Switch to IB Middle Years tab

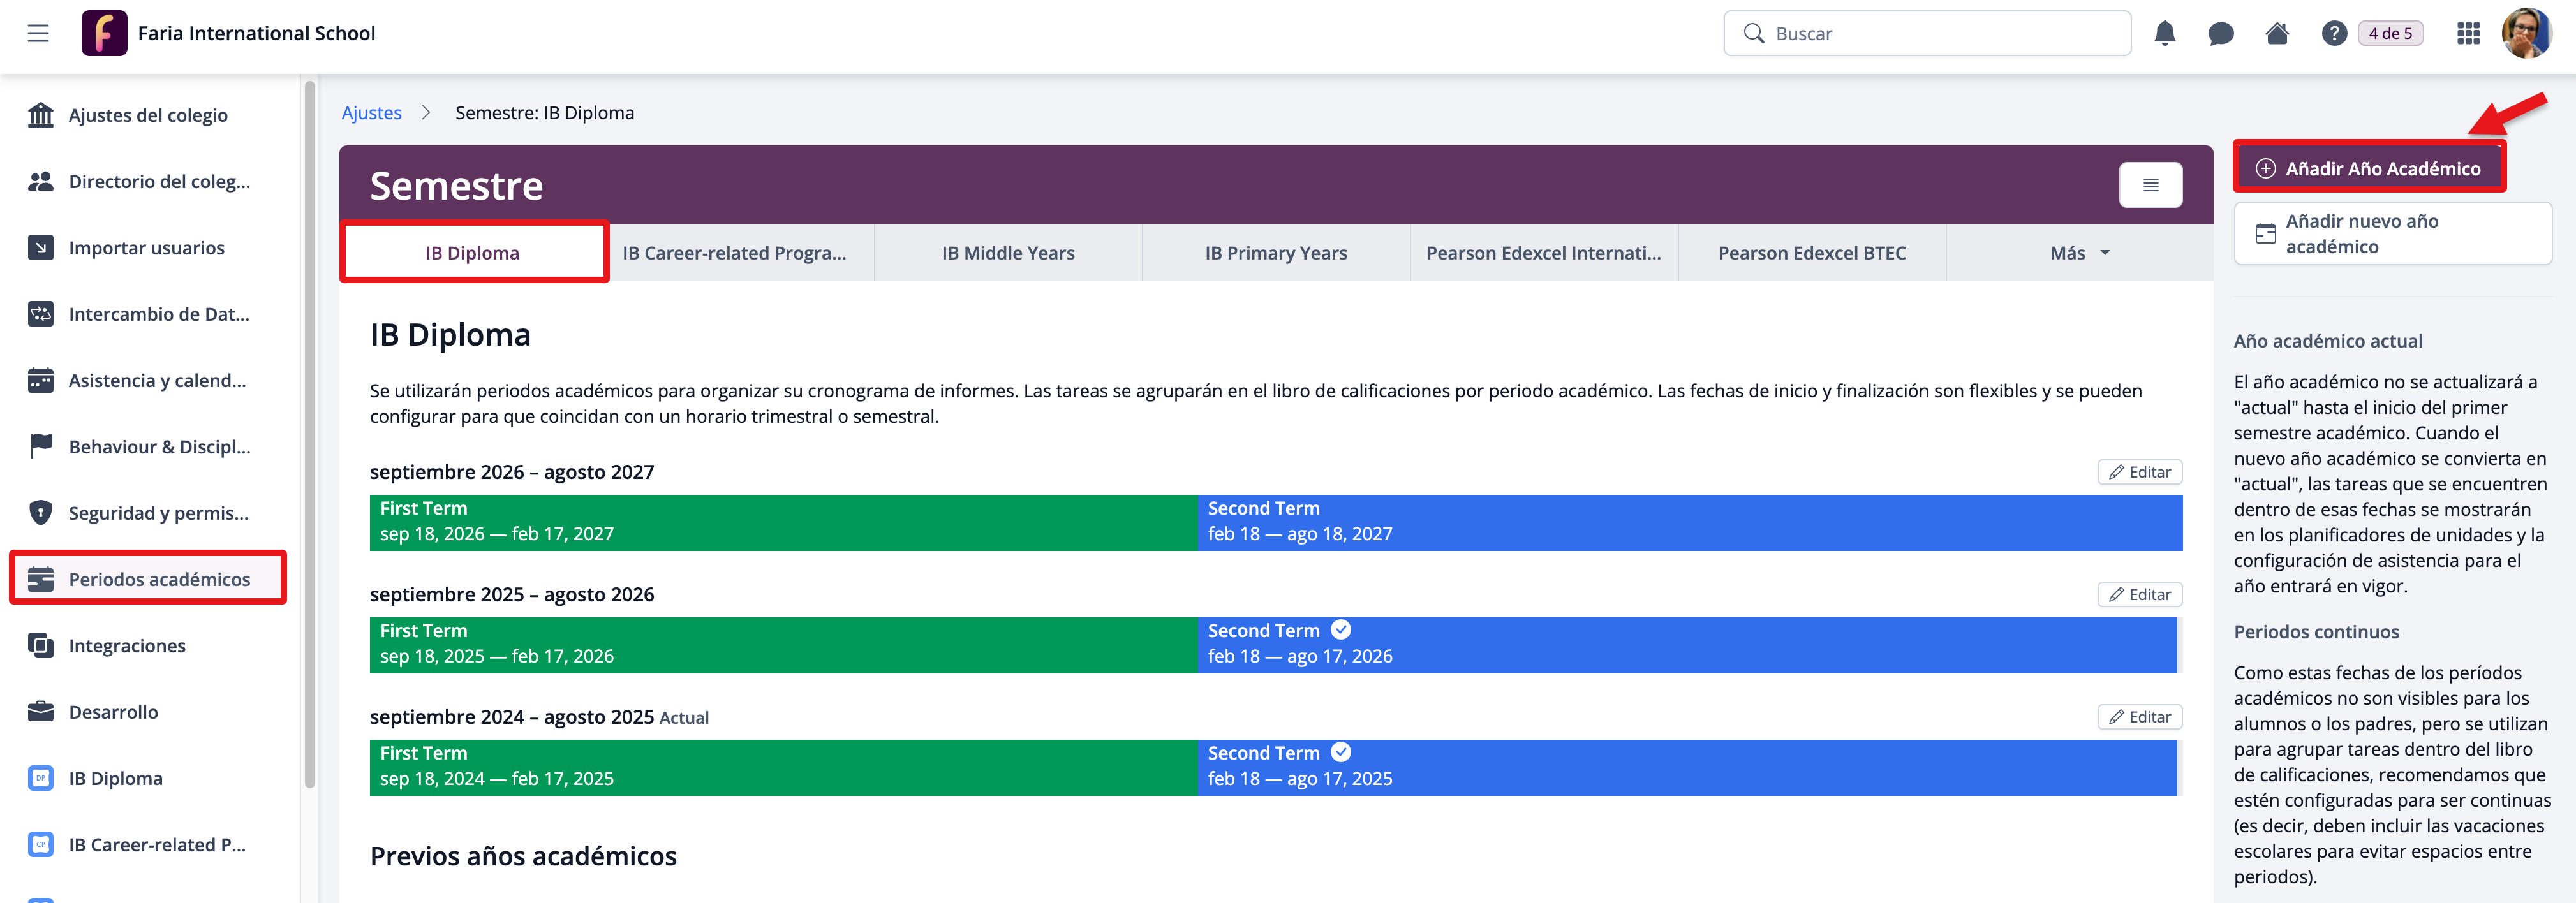click(1007, 253)
